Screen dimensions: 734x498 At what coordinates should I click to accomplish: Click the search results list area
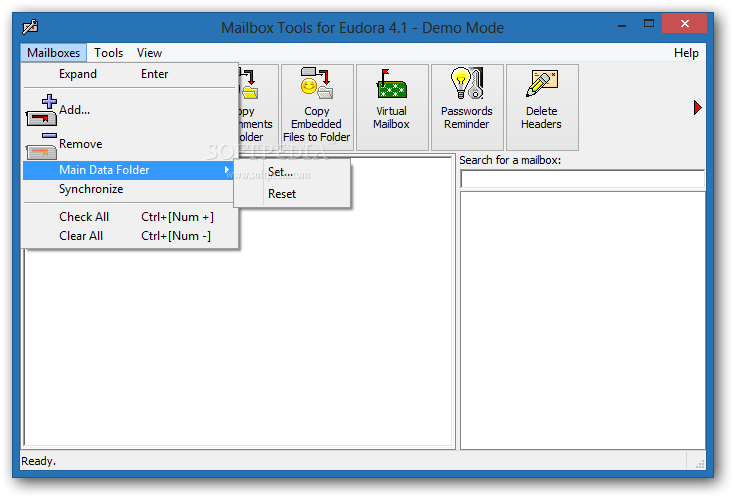pyautogui.click(x=582, y=320)
